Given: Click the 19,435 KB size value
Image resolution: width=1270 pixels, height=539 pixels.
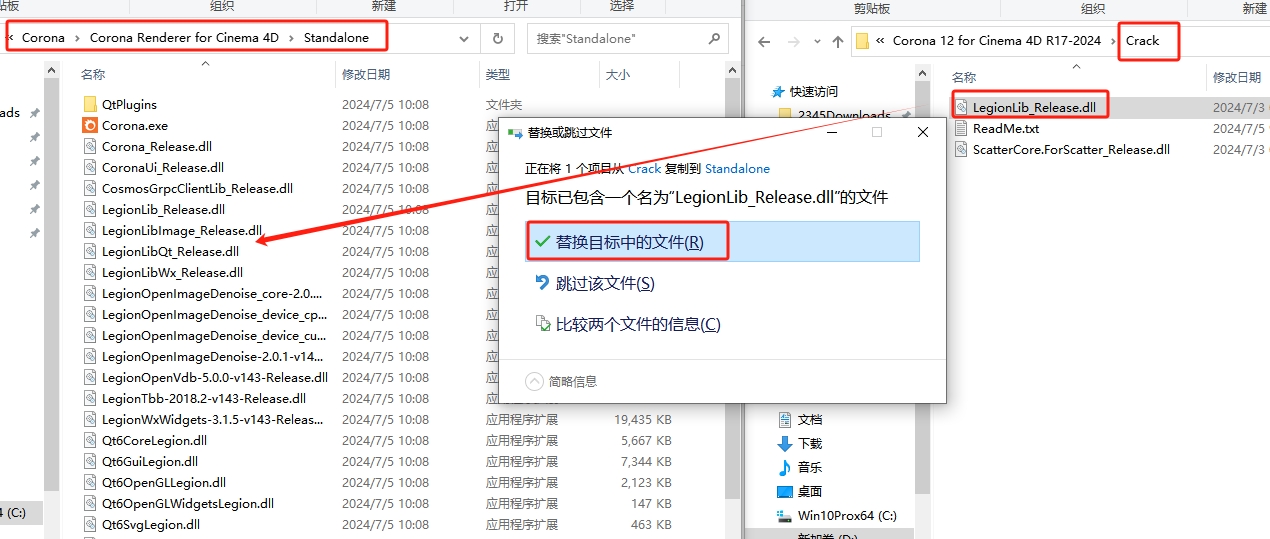Looking at the screenshot, I should pyautogui.click(x=643, y=419).
